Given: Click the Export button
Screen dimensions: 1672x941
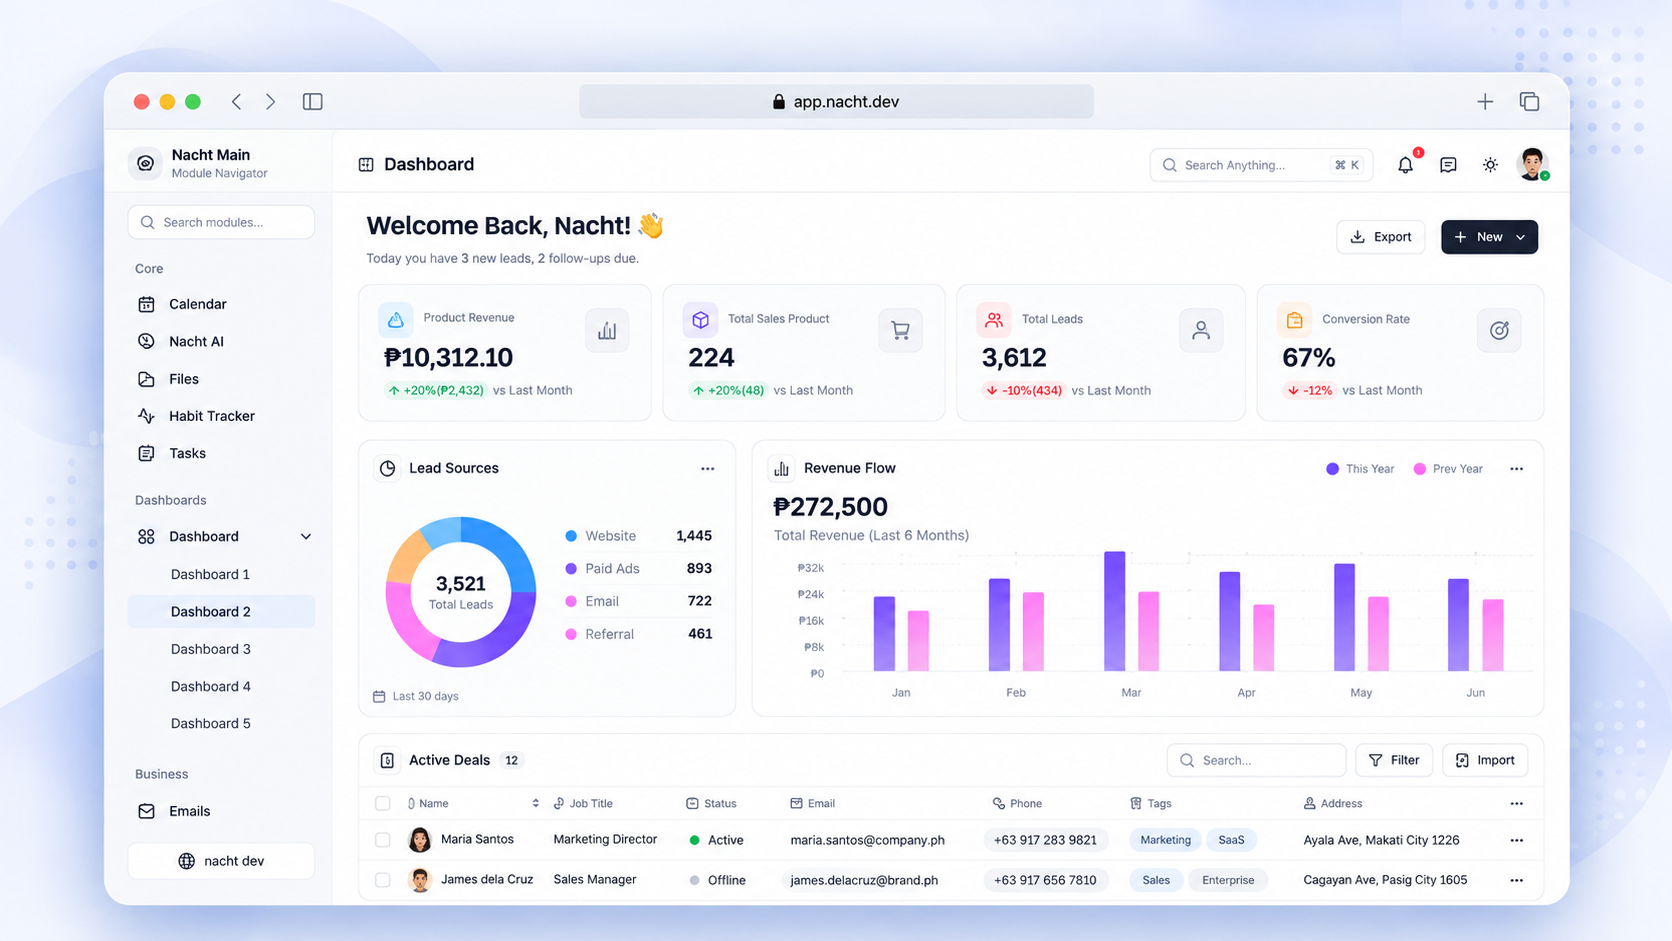Looking at the screenshot, I should point(1380,237).
